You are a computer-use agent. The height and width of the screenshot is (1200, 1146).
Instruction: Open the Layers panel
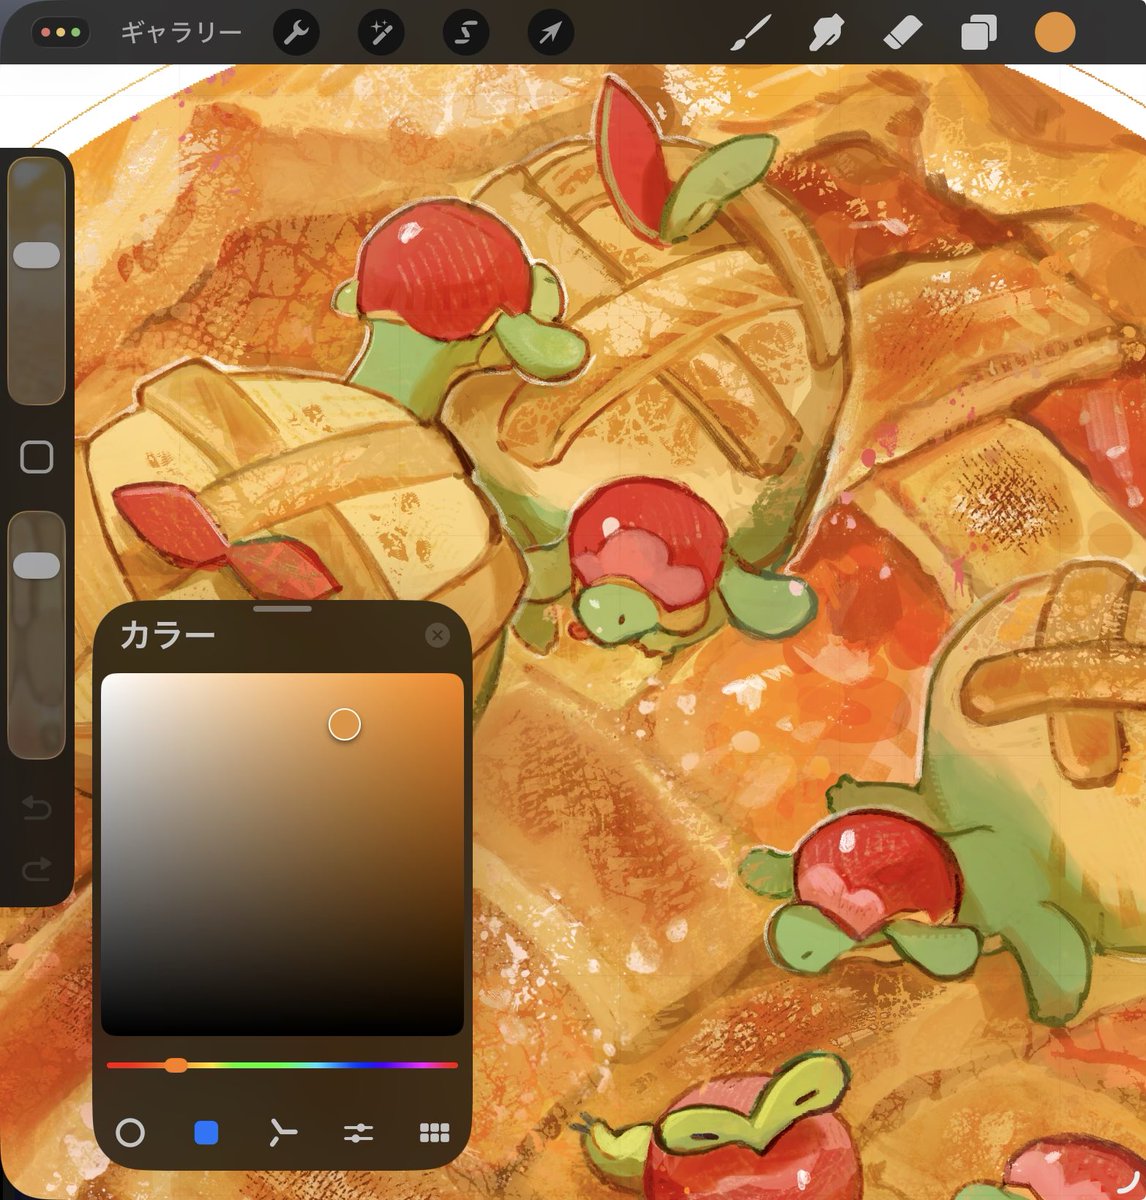tap(978, 33)
